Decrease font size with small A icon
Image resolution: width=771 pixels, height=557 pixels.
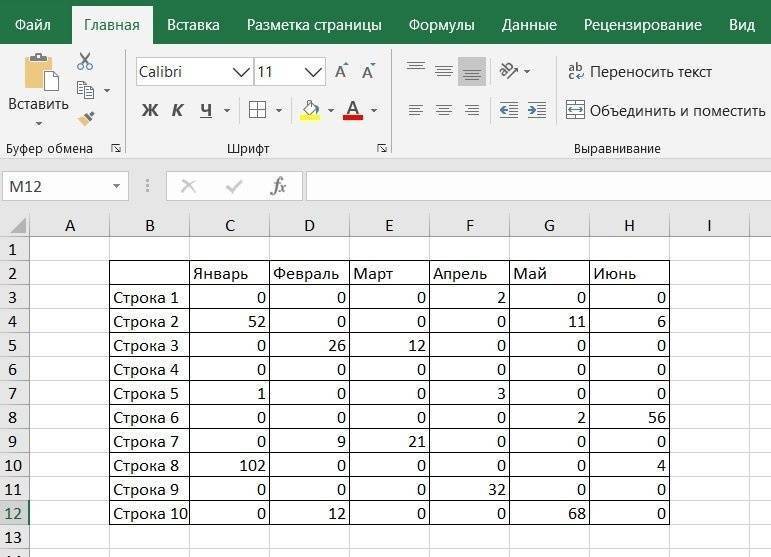click(368, 71)
